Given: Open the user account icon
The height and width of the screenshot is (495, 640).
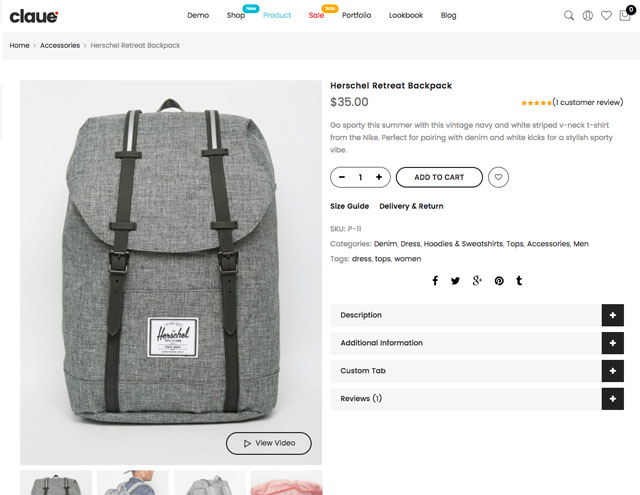Looking at the screenshot, I should pos(587,16).
